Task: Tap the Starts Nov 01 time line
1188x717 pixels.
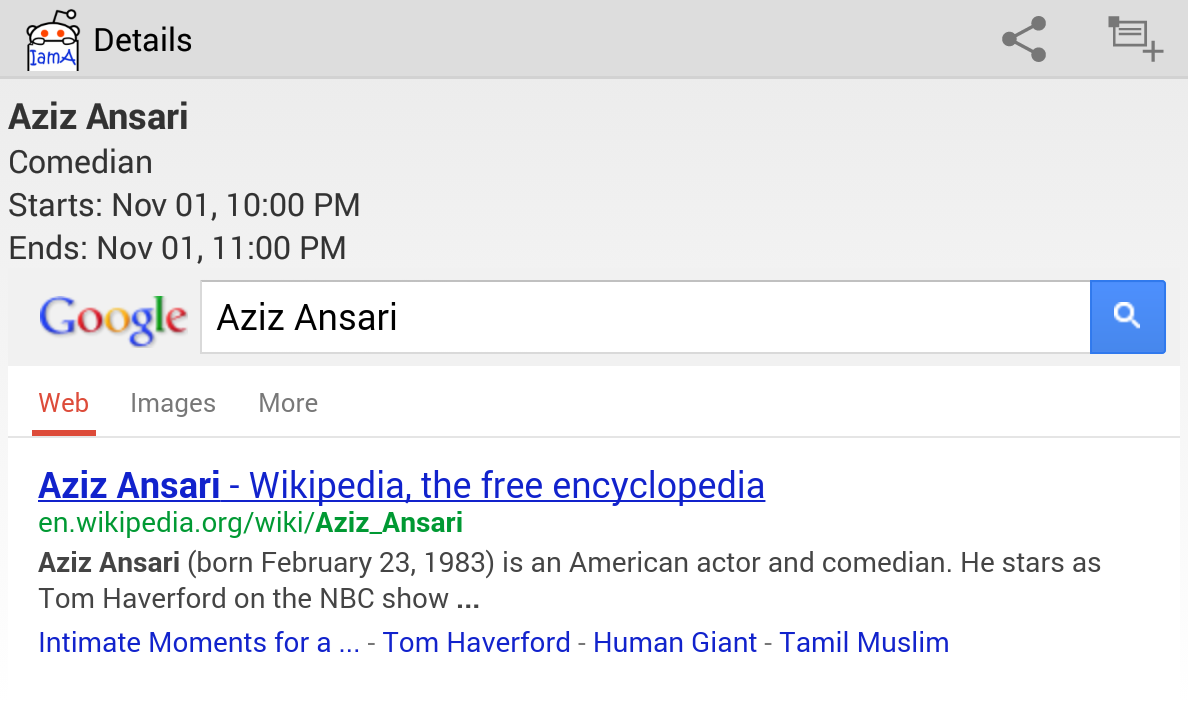Action: [x=184, y=205]
